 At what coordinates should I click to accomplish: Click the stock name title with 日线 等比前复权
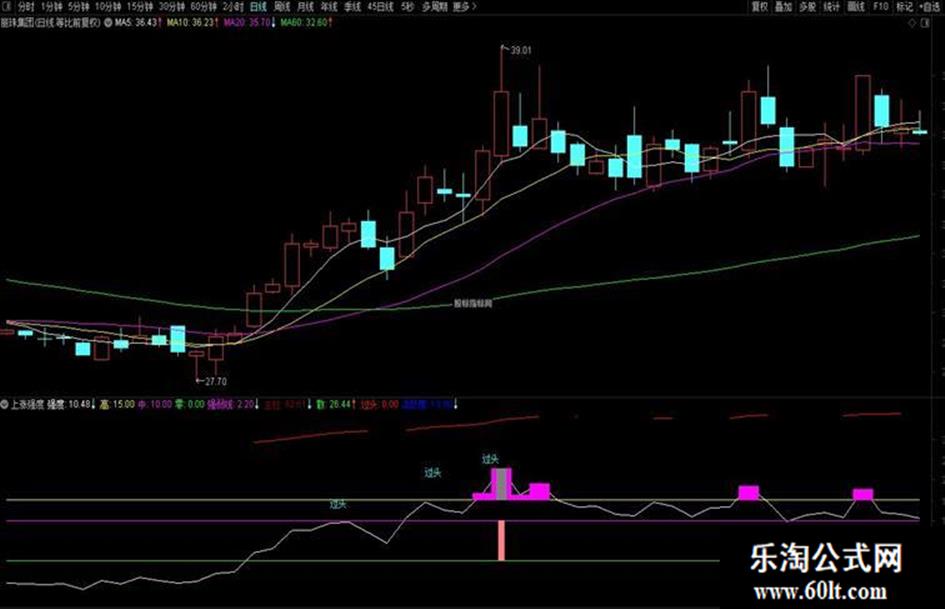click(x=51, y=23)
